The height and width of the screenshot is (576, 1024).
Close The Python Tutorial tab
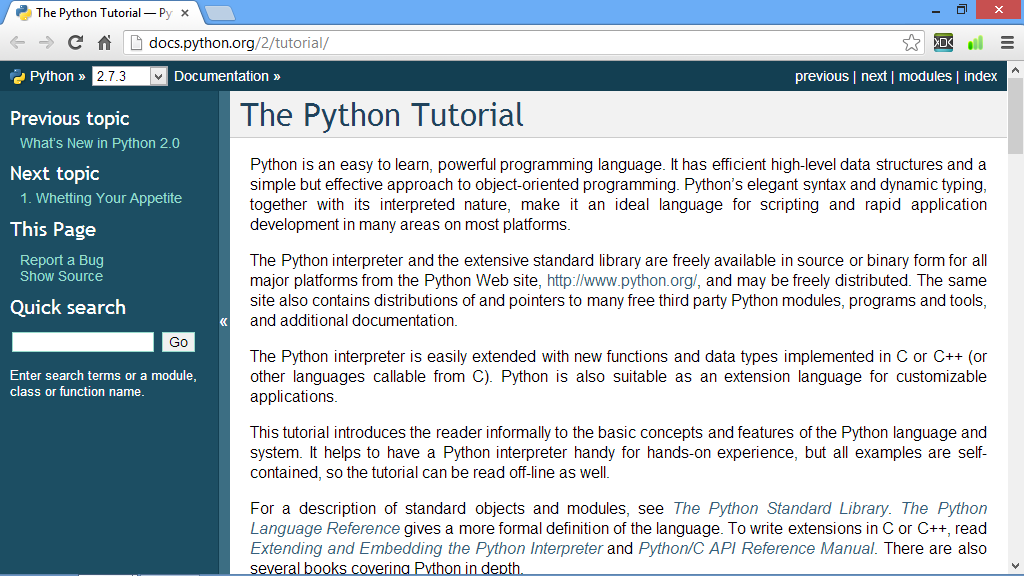pyautogui.click(x=185, y=13)
